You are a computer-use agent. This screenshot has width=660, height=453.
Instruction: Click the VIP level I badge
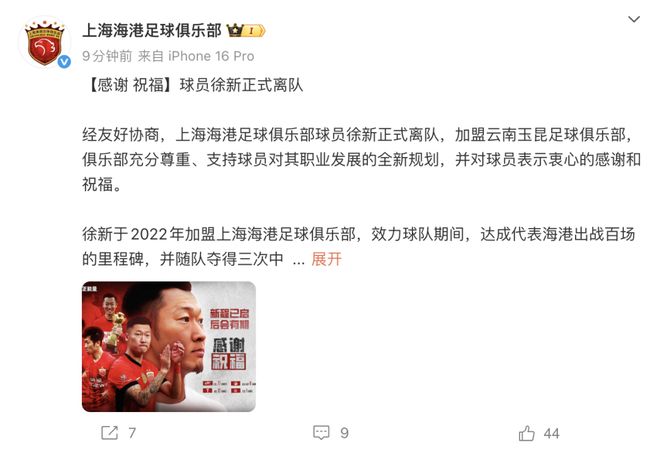[x=254, y=31]
